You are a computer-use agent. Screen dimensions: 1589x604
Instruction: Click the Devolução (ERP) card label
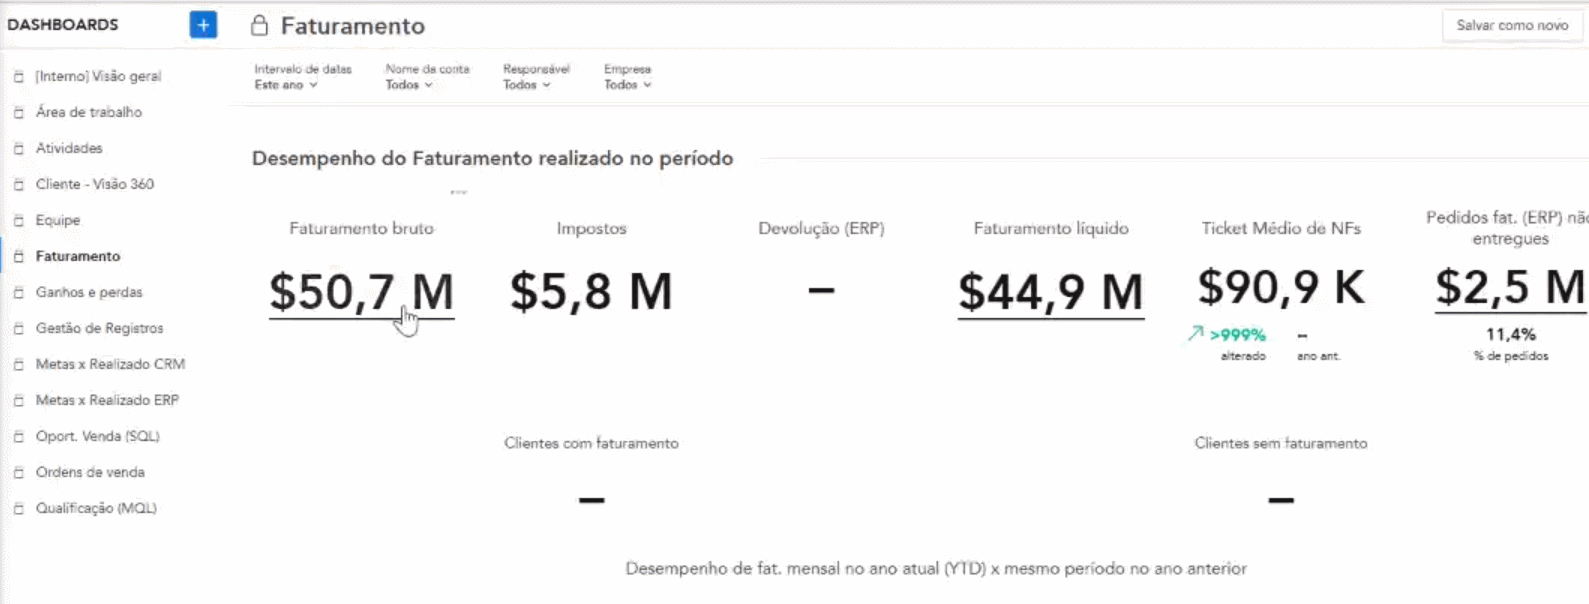[x=821, y=228]
